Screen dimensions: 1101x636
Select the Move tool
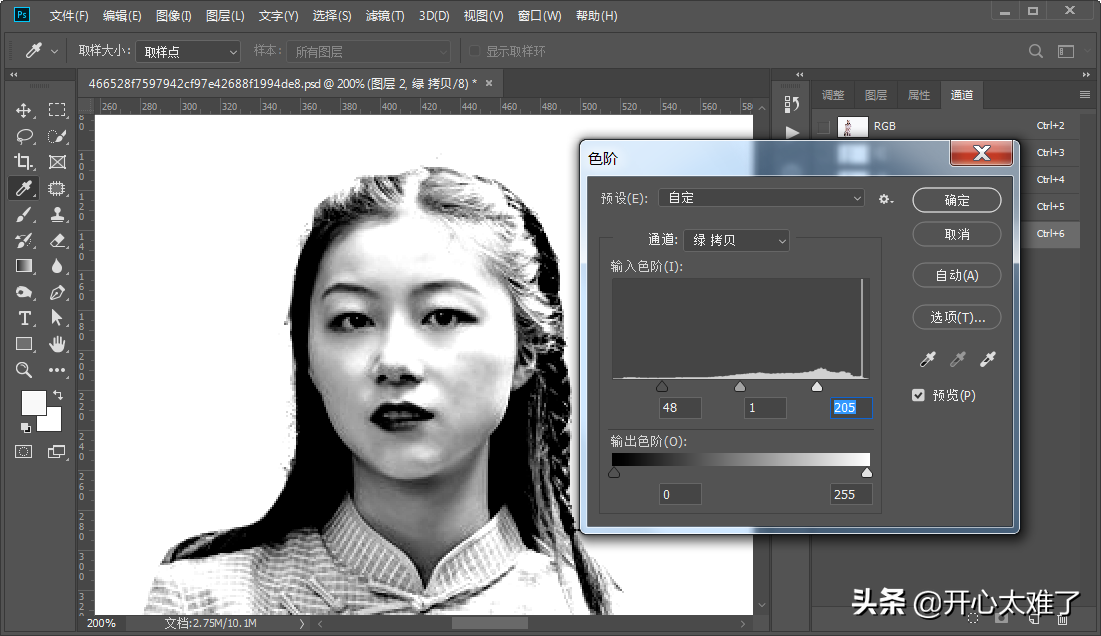click(x=24, y=110)
